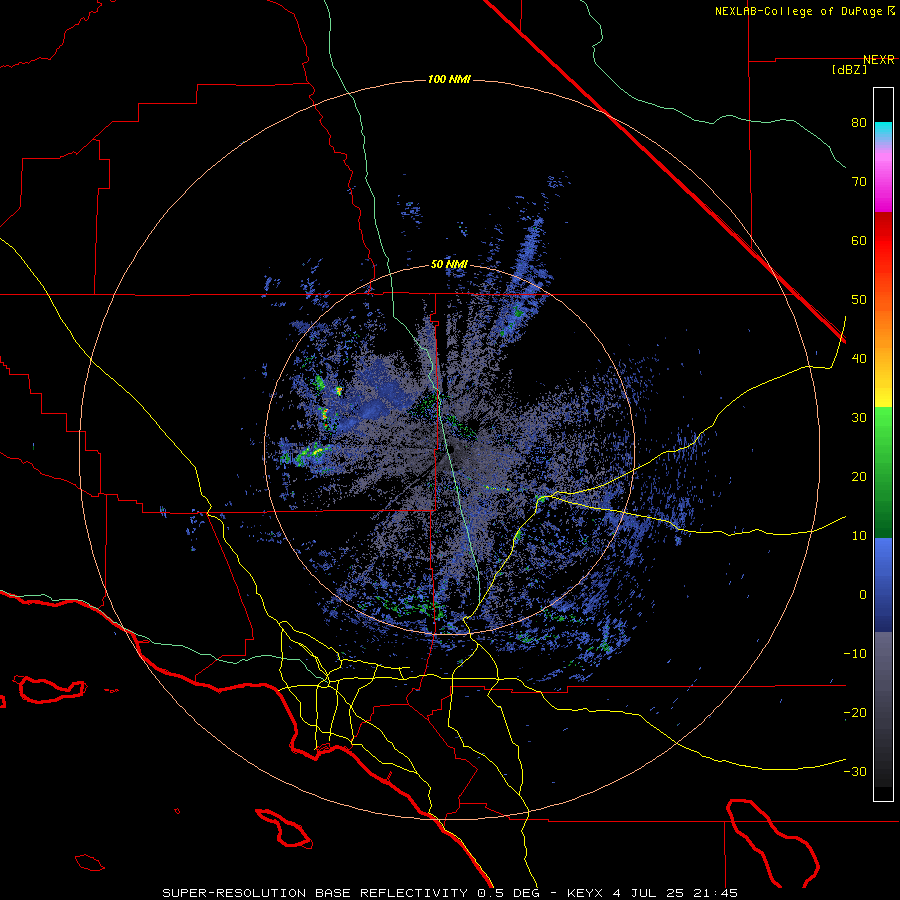
Task: Click the 10 value on the dBZ scale
Action: click(859, 536)
